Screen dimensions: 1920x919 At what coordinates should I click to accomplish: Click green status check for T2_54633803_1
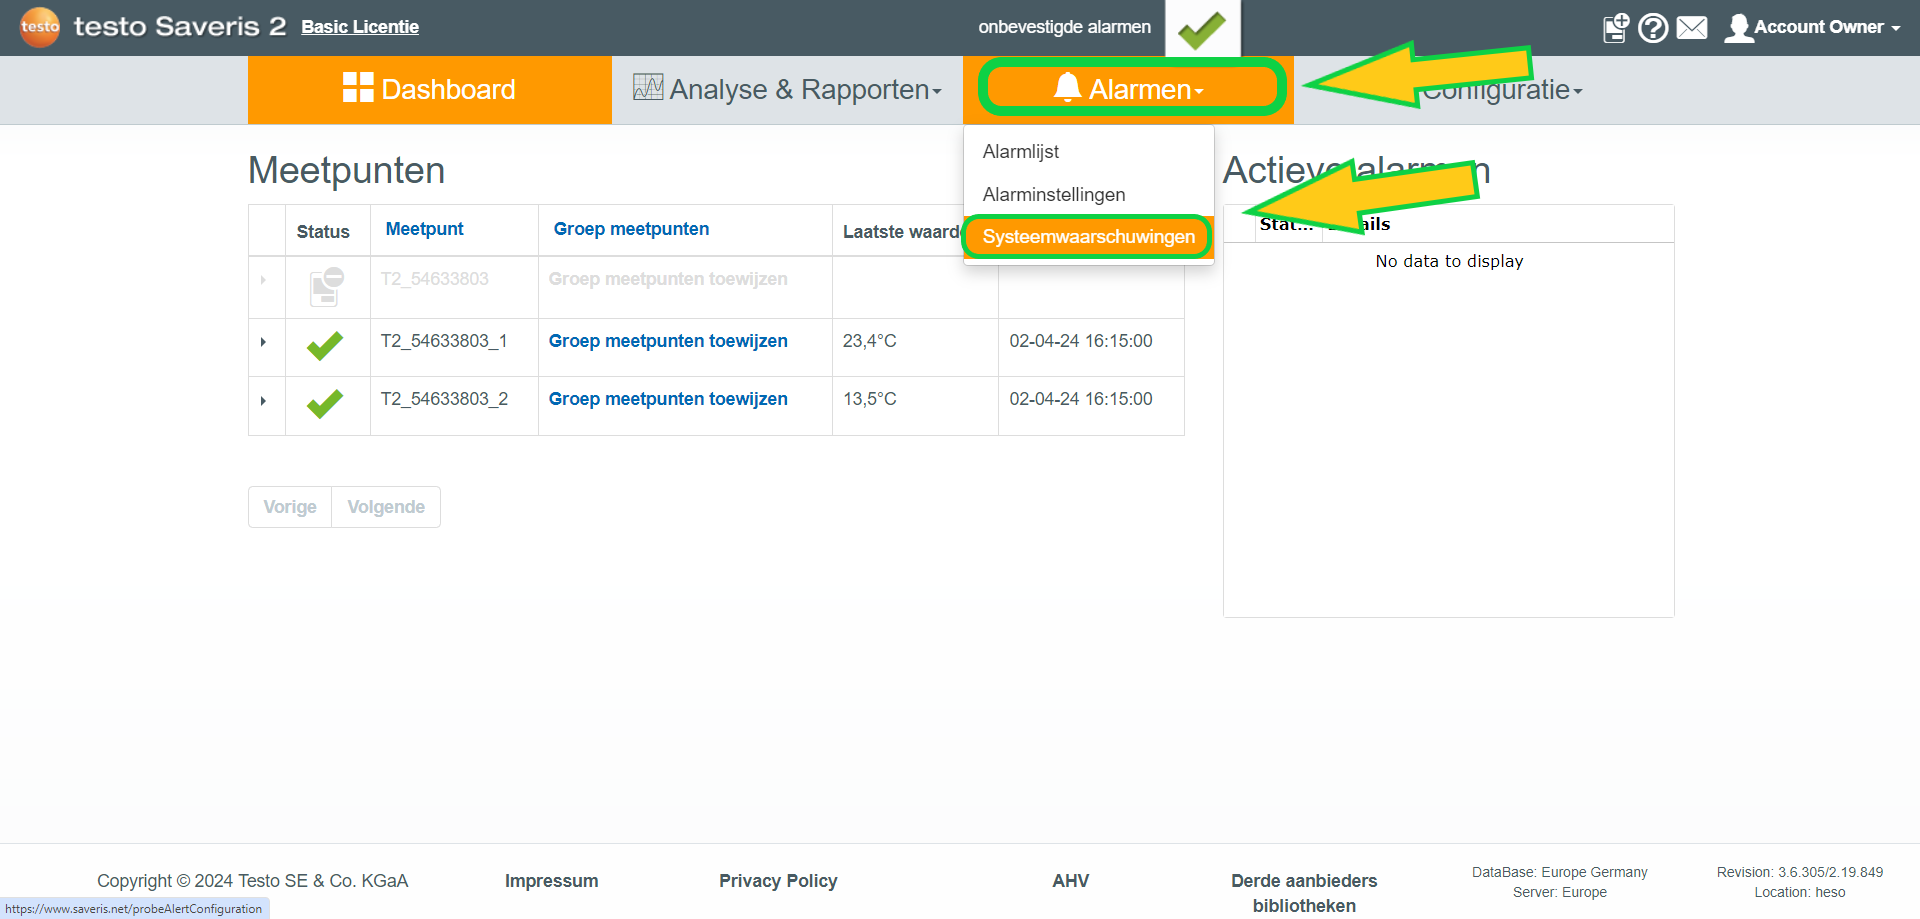pos(325,346)
